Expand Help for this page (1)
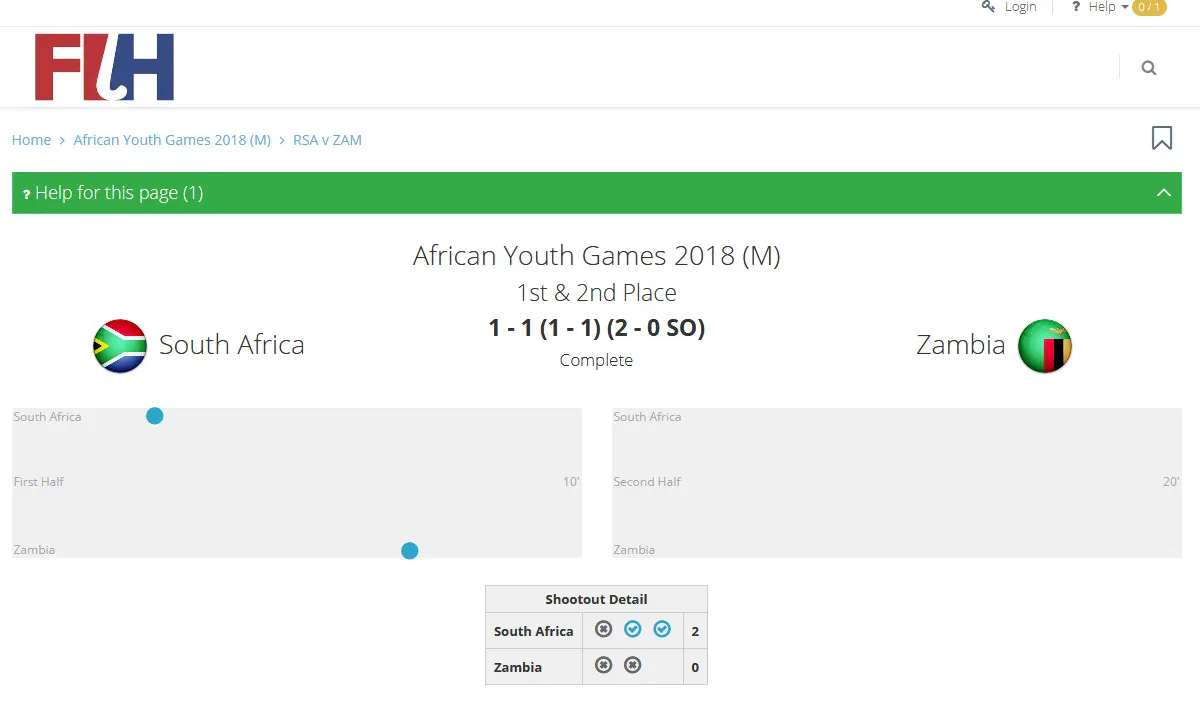The image size is (1200, 701). tap(119, 193)
